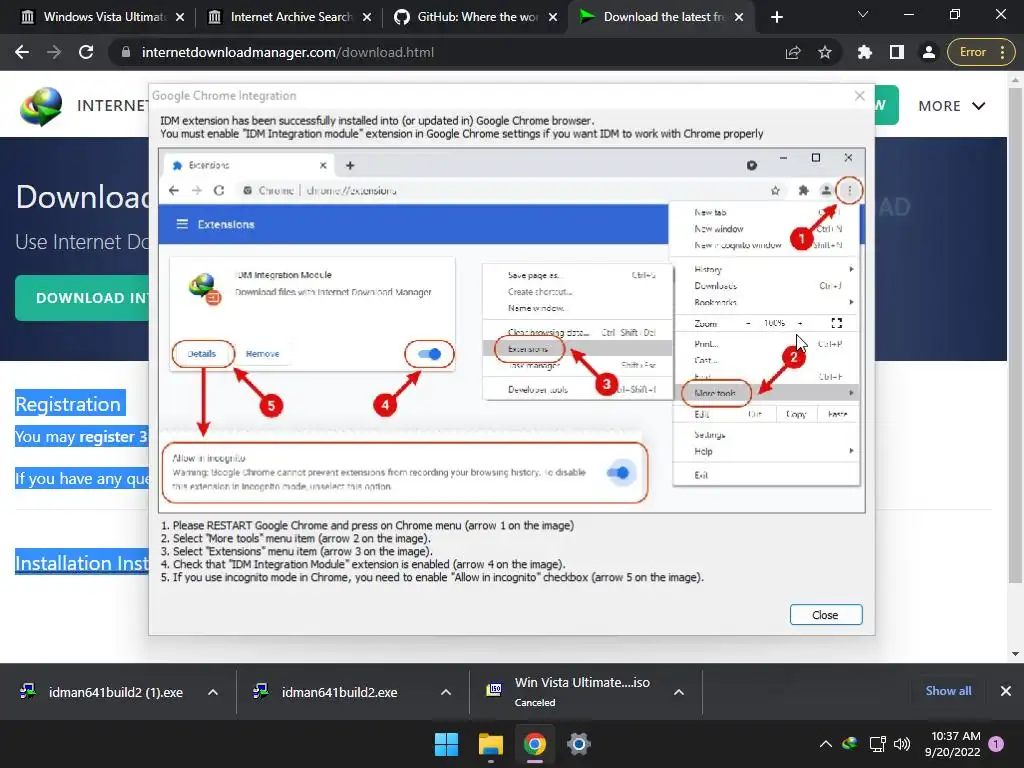Open the volume control in tray
This screenshot has height=768, width=1024.
point(902,744)
